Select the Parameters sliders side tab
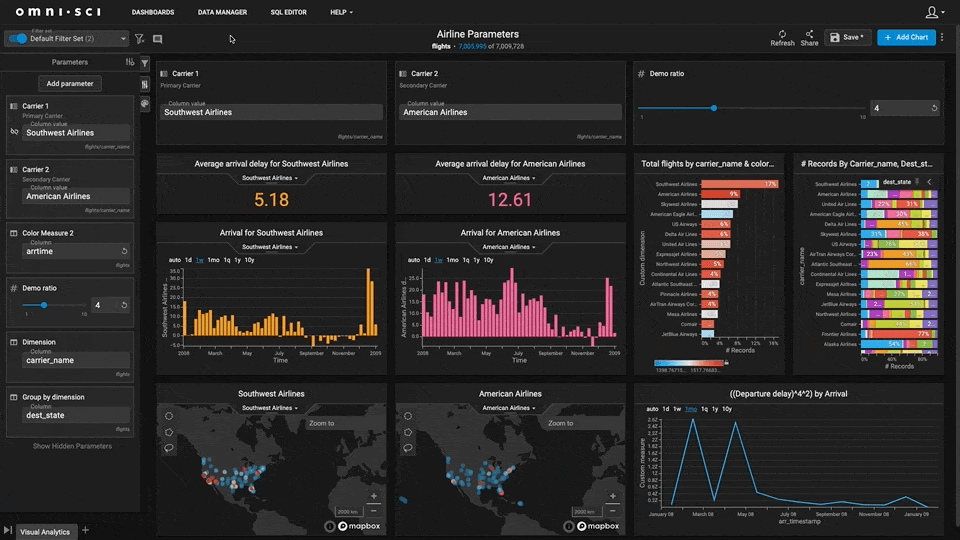960x540 pixels. coord(144,84)
